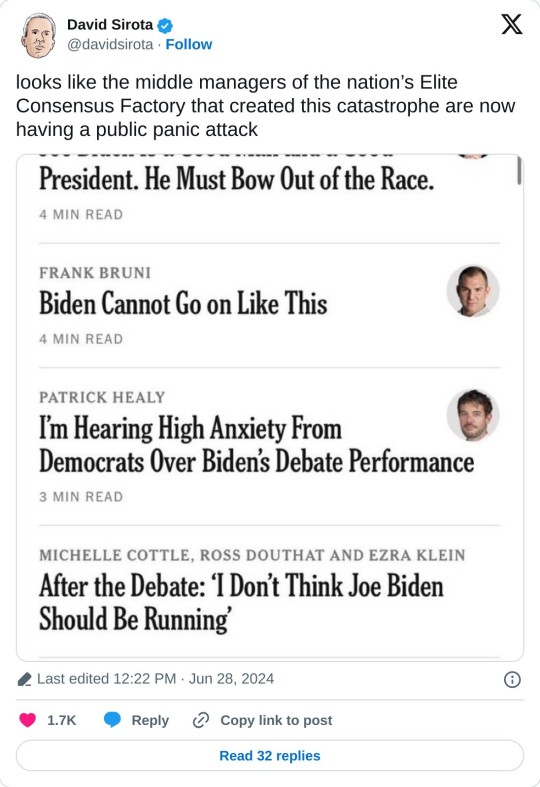Click the 1.7K likes count

click(x=61, y=720)
